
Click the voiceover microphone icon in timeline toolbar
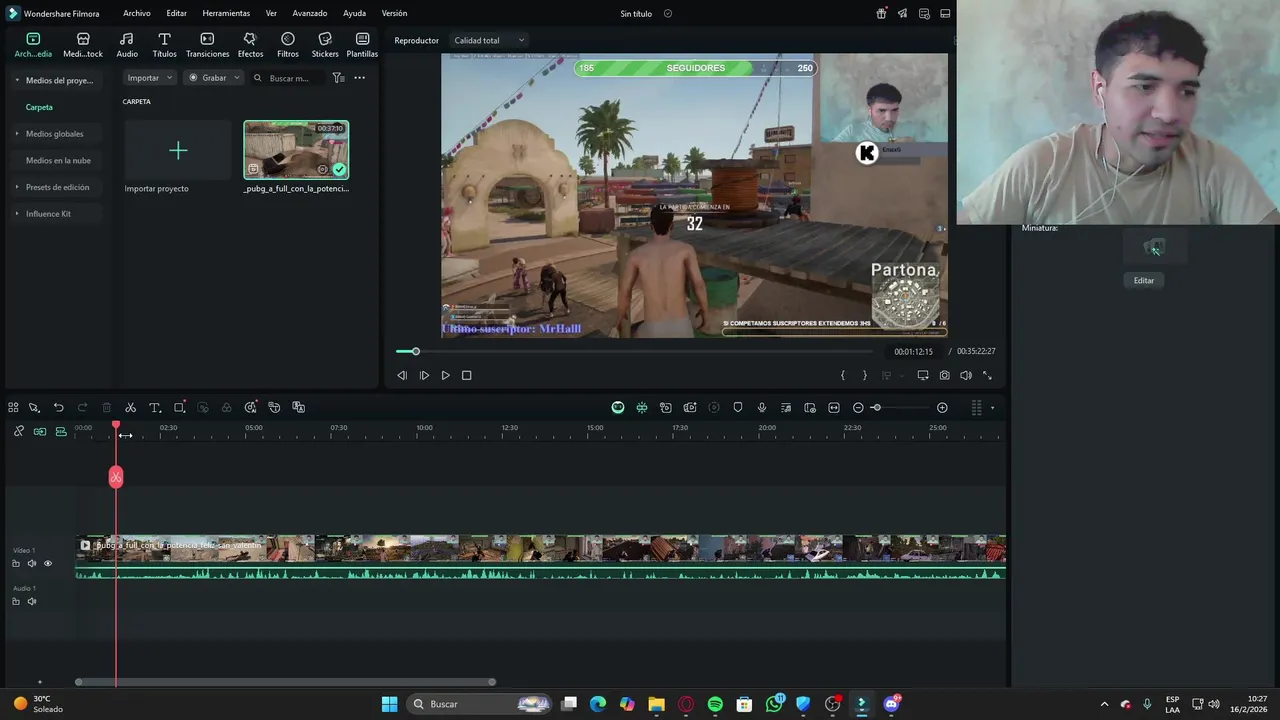(x=762, y=407)
